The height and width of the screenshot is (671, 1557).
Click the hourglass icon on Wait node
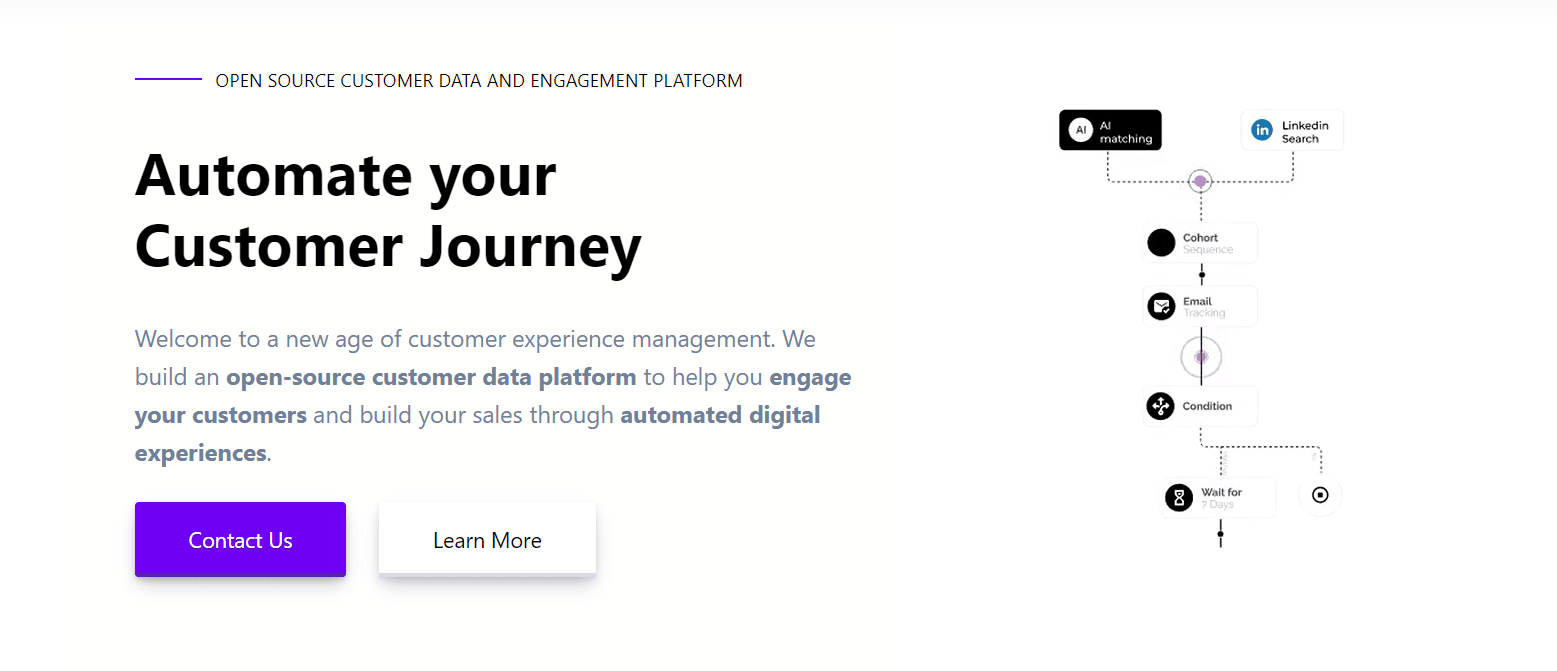tap(1179, 496)
